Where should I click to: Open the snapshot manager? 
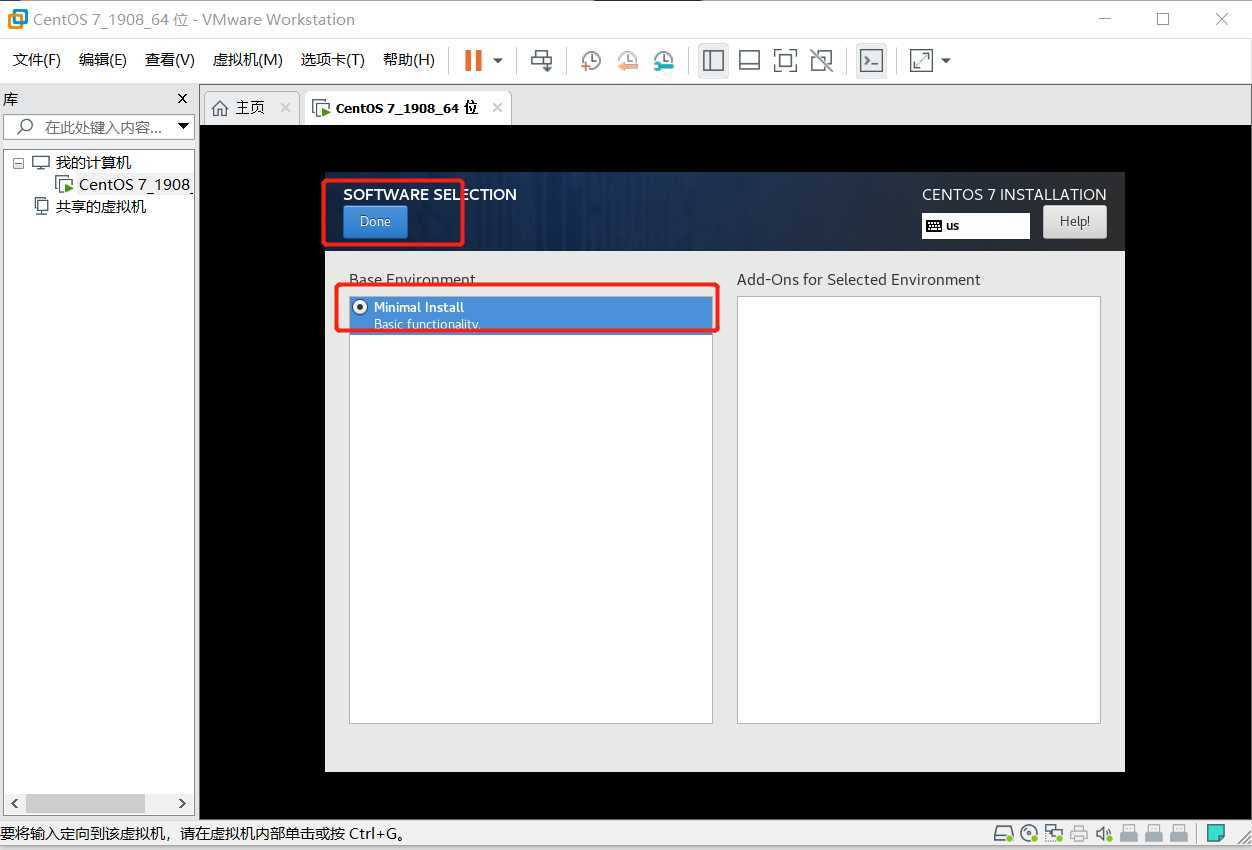(663, 61)
